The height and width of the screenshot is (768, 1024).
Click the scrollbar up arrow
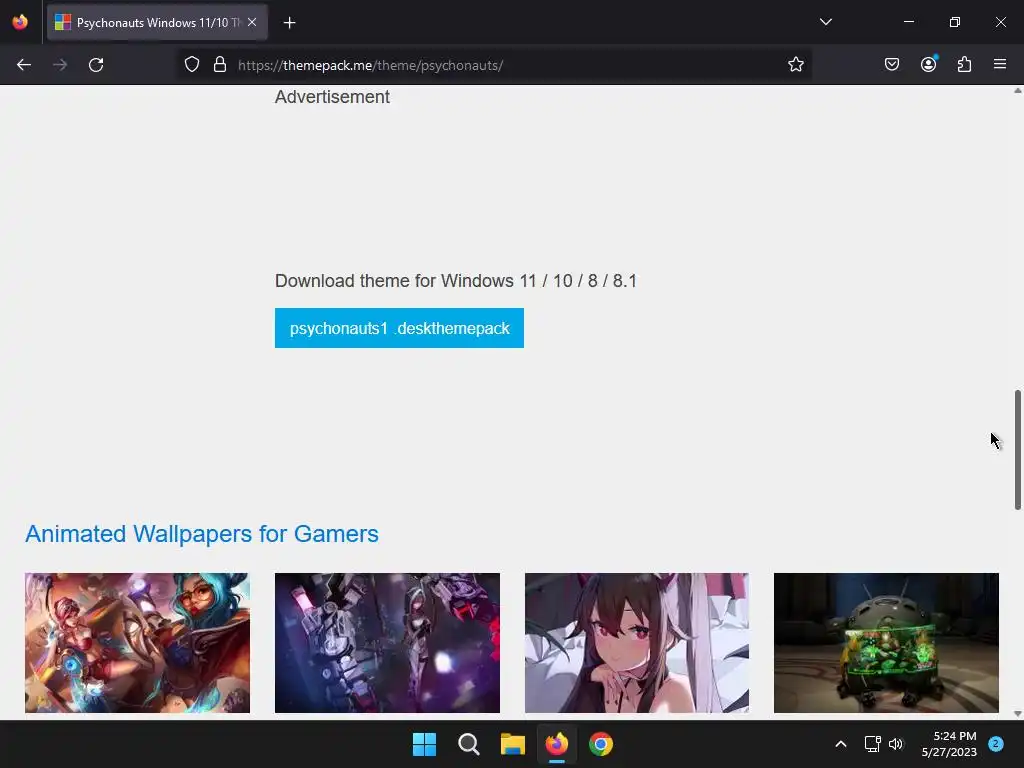(1017, 91)
